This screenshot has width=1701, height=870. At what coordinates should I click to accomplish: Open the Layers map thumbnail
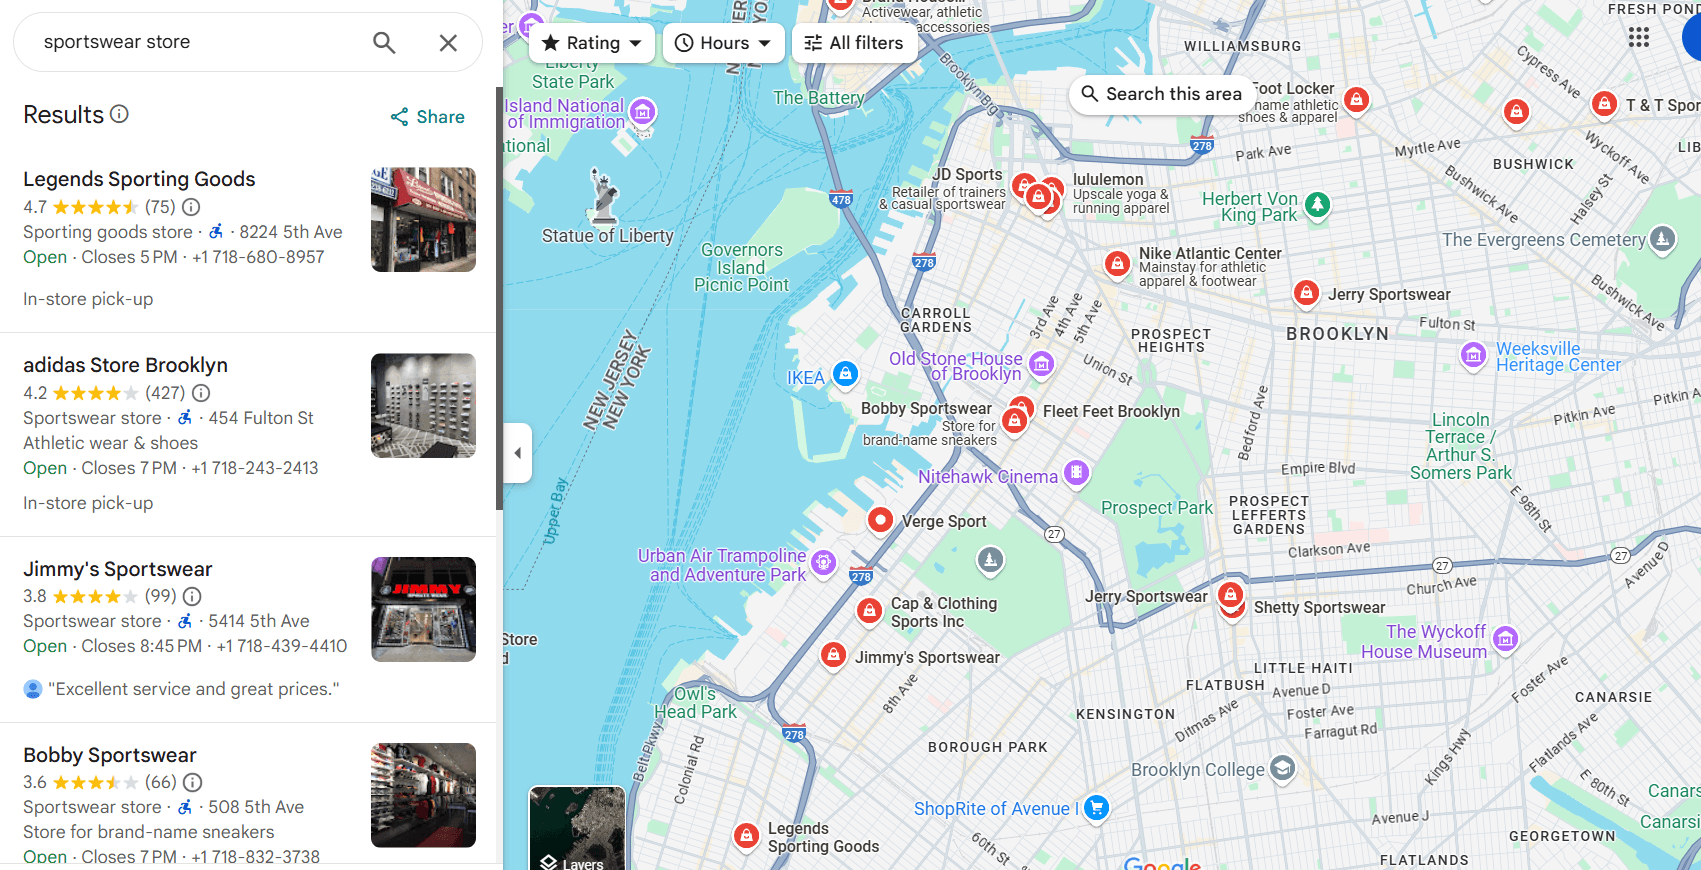(x=577, y=828)
